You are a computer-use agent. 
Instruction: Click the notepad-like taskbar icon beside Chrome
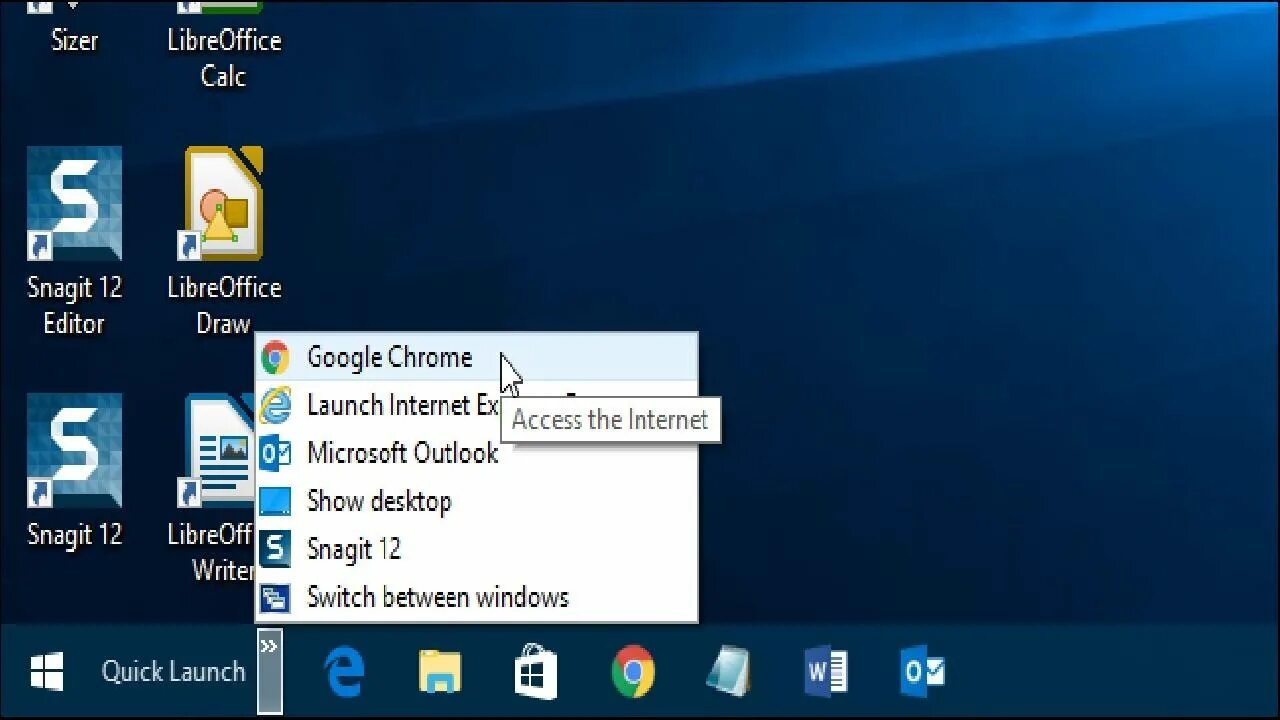[728, 671]
